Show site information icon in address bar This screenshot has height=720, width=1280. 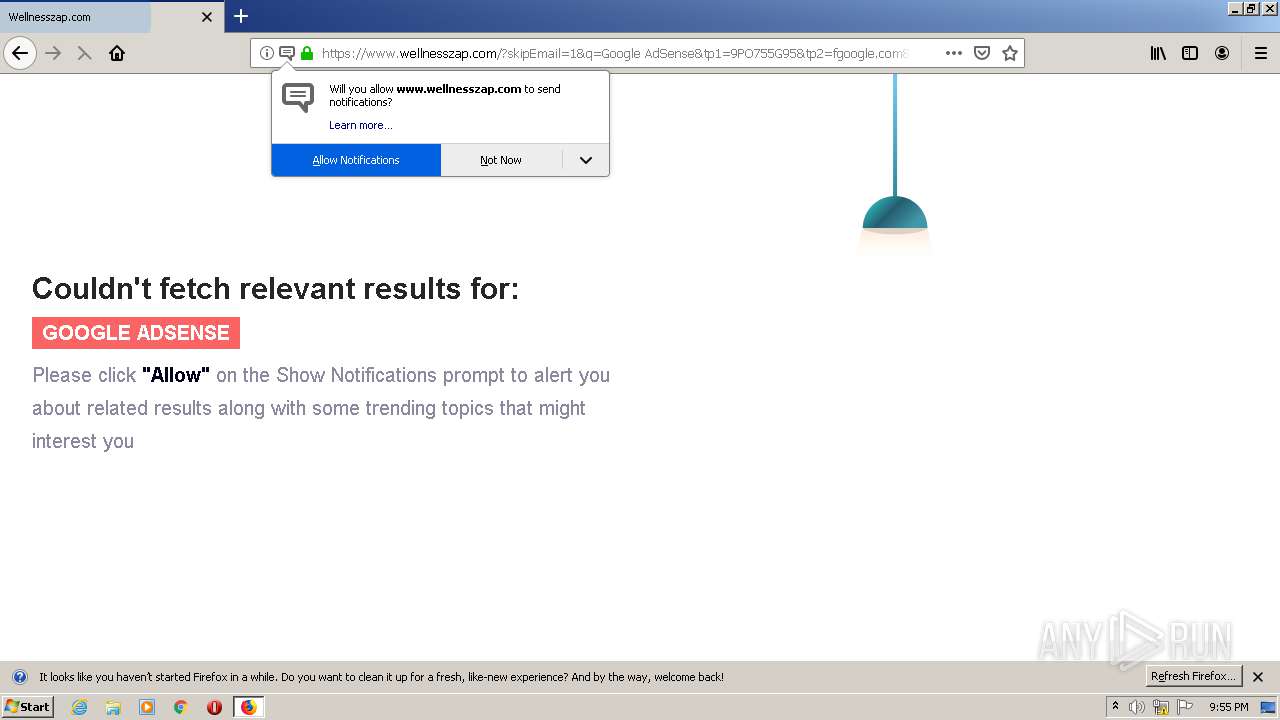pyautogui.click(x=267, y=53)
